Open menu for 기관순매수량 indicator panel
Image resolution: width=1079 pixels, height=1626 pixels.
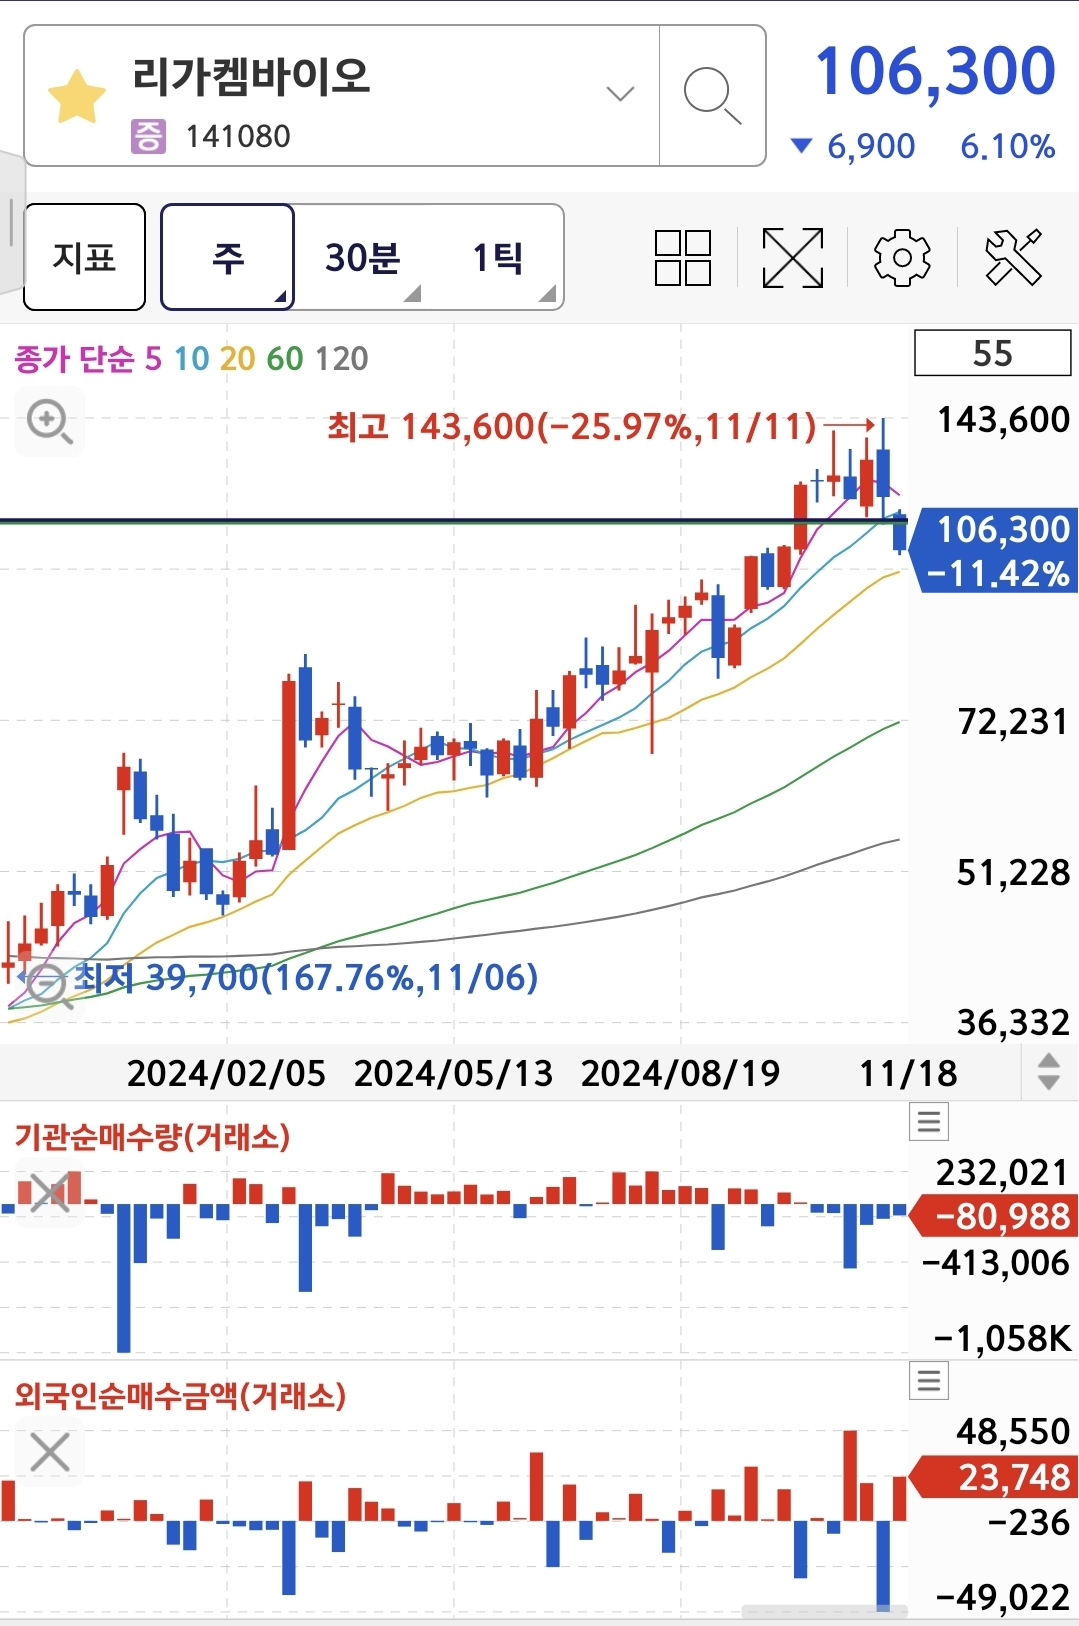tap(929, 1122)
